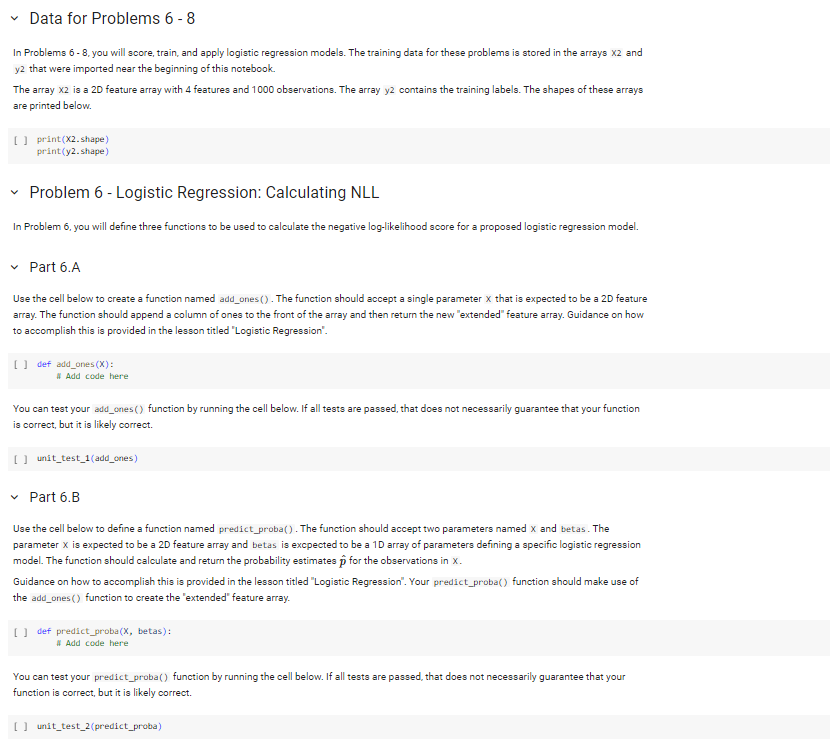Run the unit_test_1(add_ones) cell
The width and height of the screenshot is (830, 756).
pyautogui.click(x=20, y=458)
